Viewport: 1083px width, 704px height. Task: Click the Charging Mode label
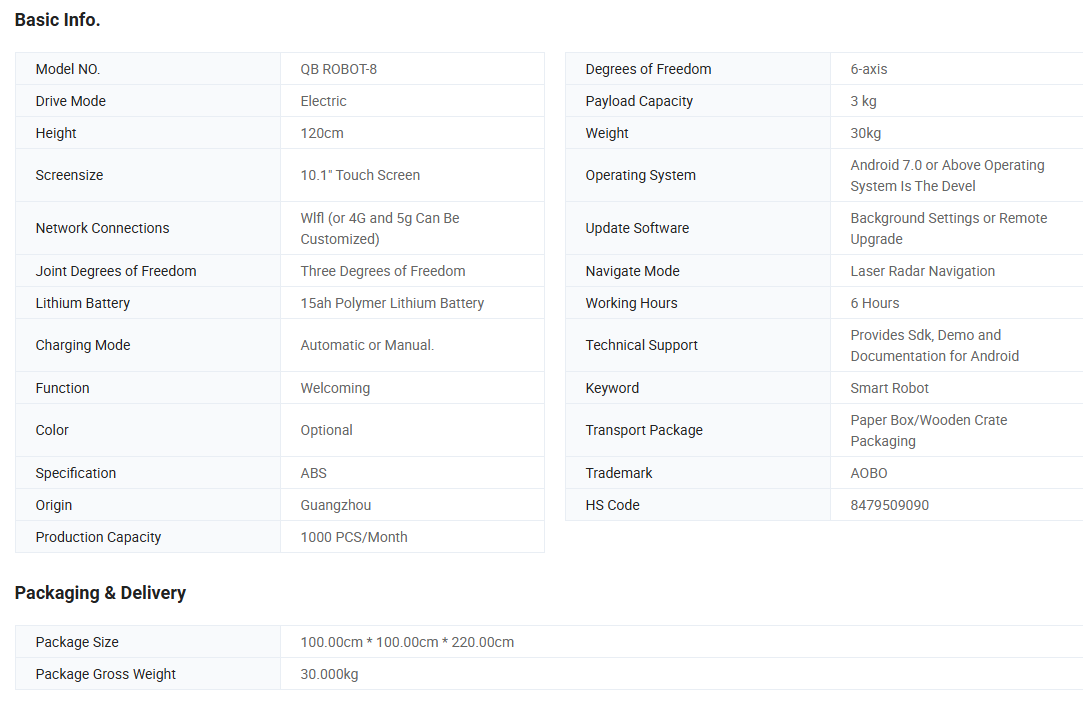(83, 345)
